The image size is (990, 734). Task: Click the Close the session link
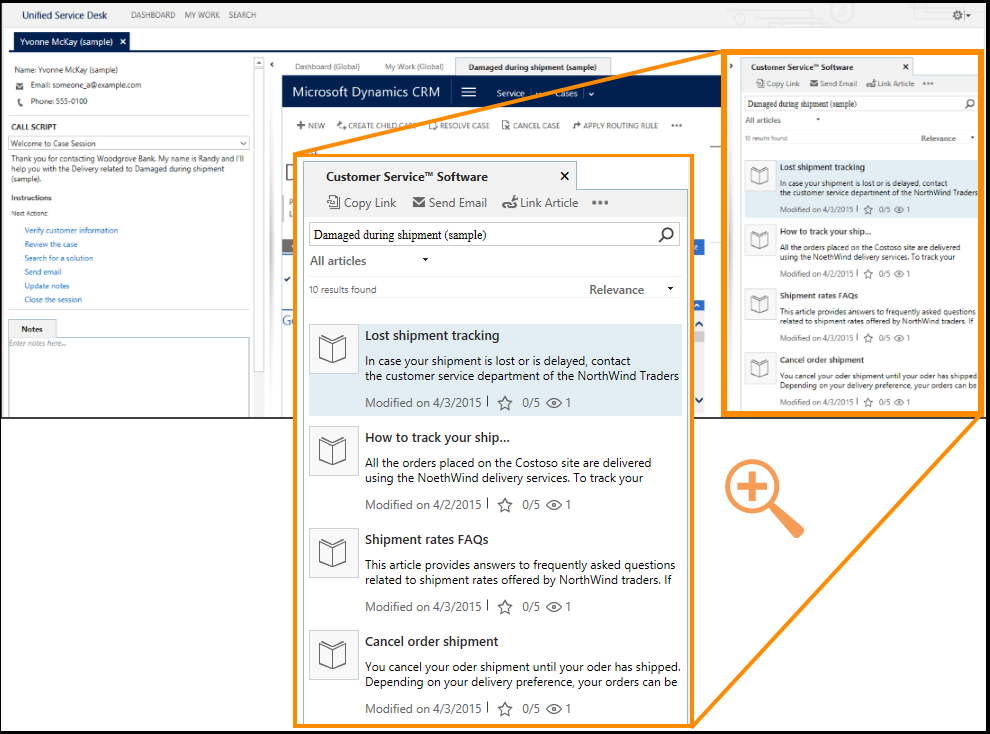click(x=54, y=300)
